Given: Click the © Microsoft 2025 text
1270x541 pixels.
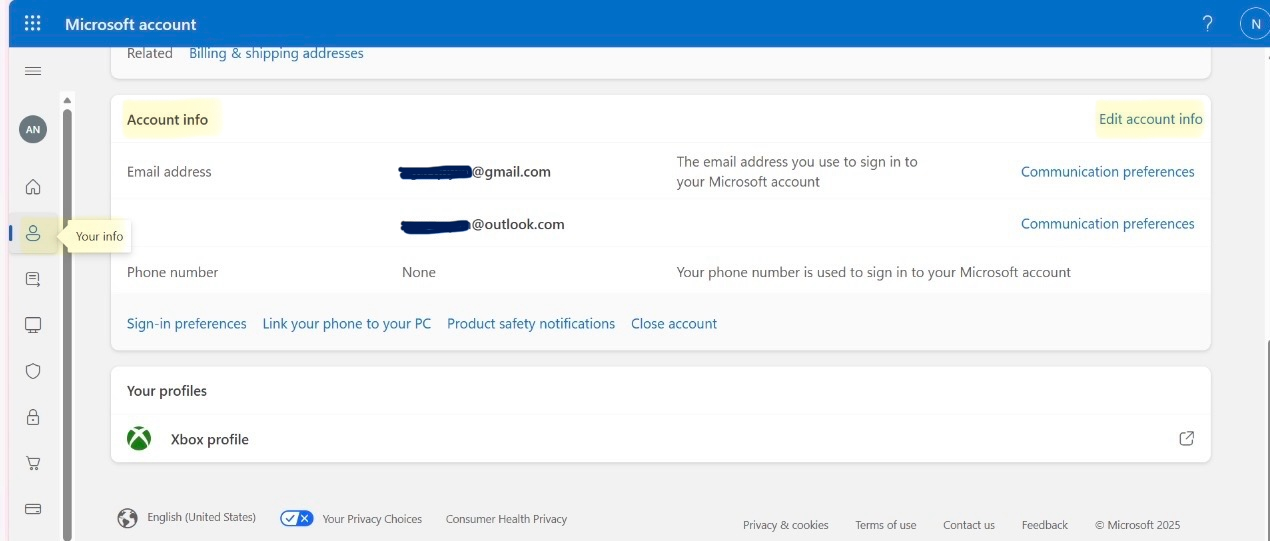Looking at the screenshot, I should (1137, 525).
